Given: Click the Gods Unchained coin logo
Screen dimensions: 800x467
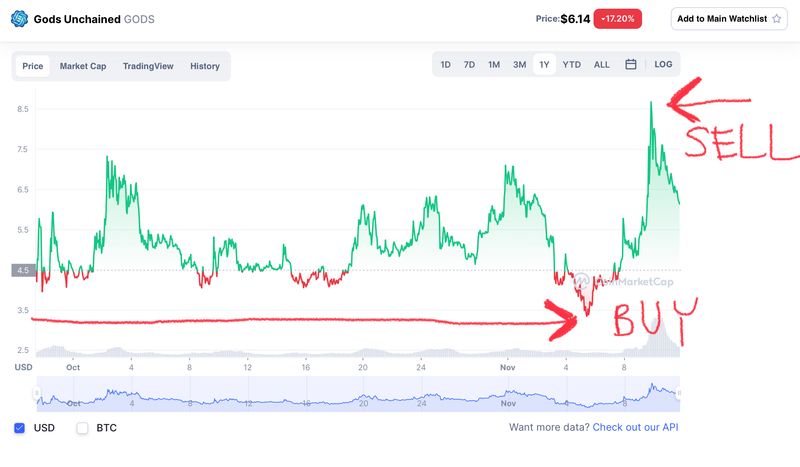Looking at the screenshot, I should 19,18.
